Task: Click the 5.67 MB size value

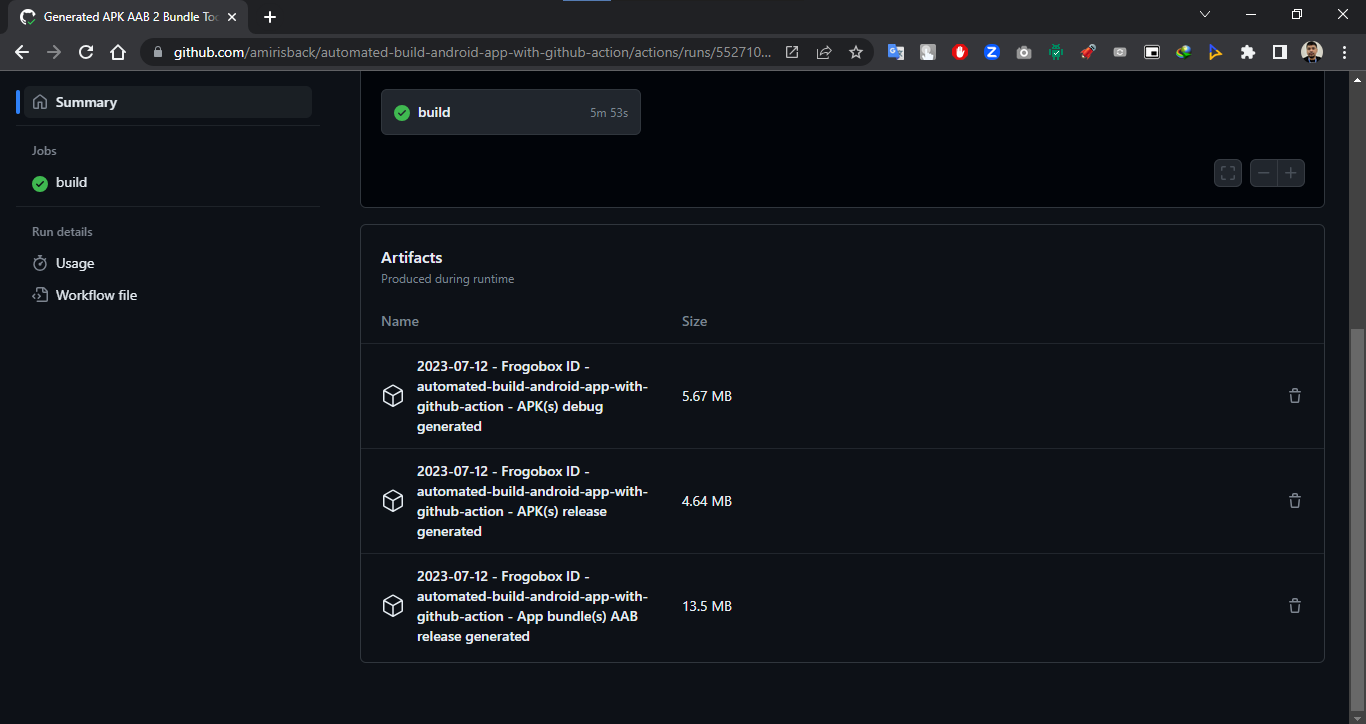Action: 707,396
